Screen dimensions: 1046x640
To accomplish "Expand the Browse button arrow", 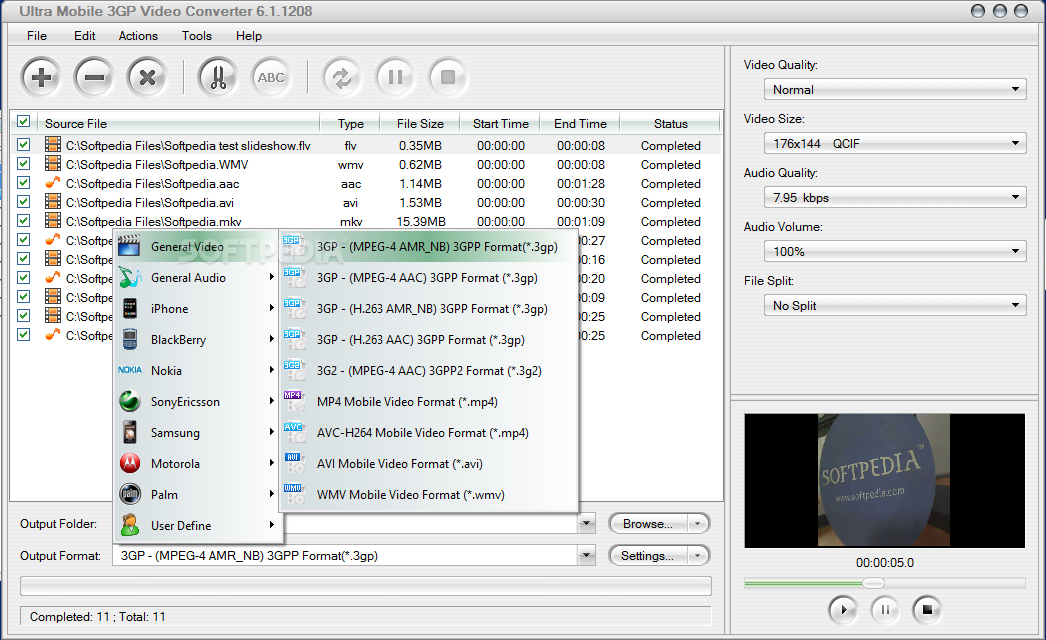I will (698, 524).
